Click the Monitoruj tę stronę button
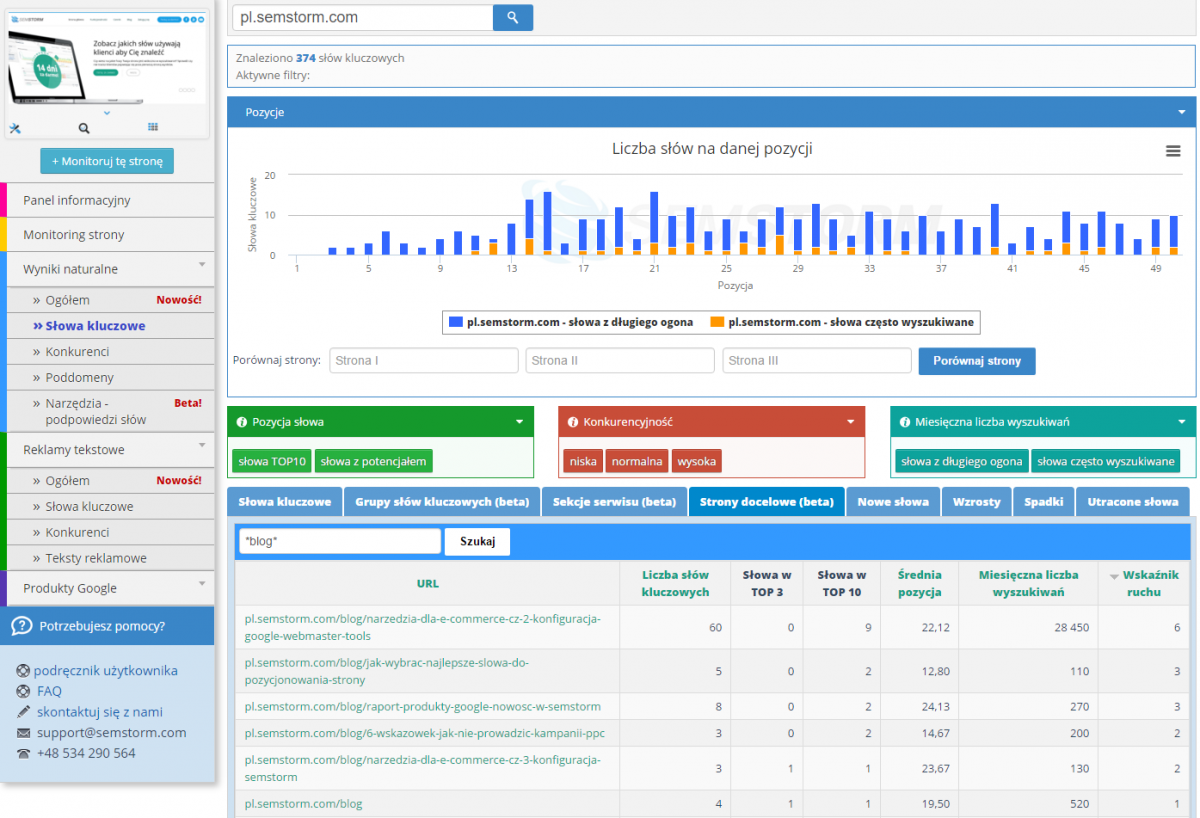Image resolution: width=1200 pixels, height=818 pixels. 107,161
